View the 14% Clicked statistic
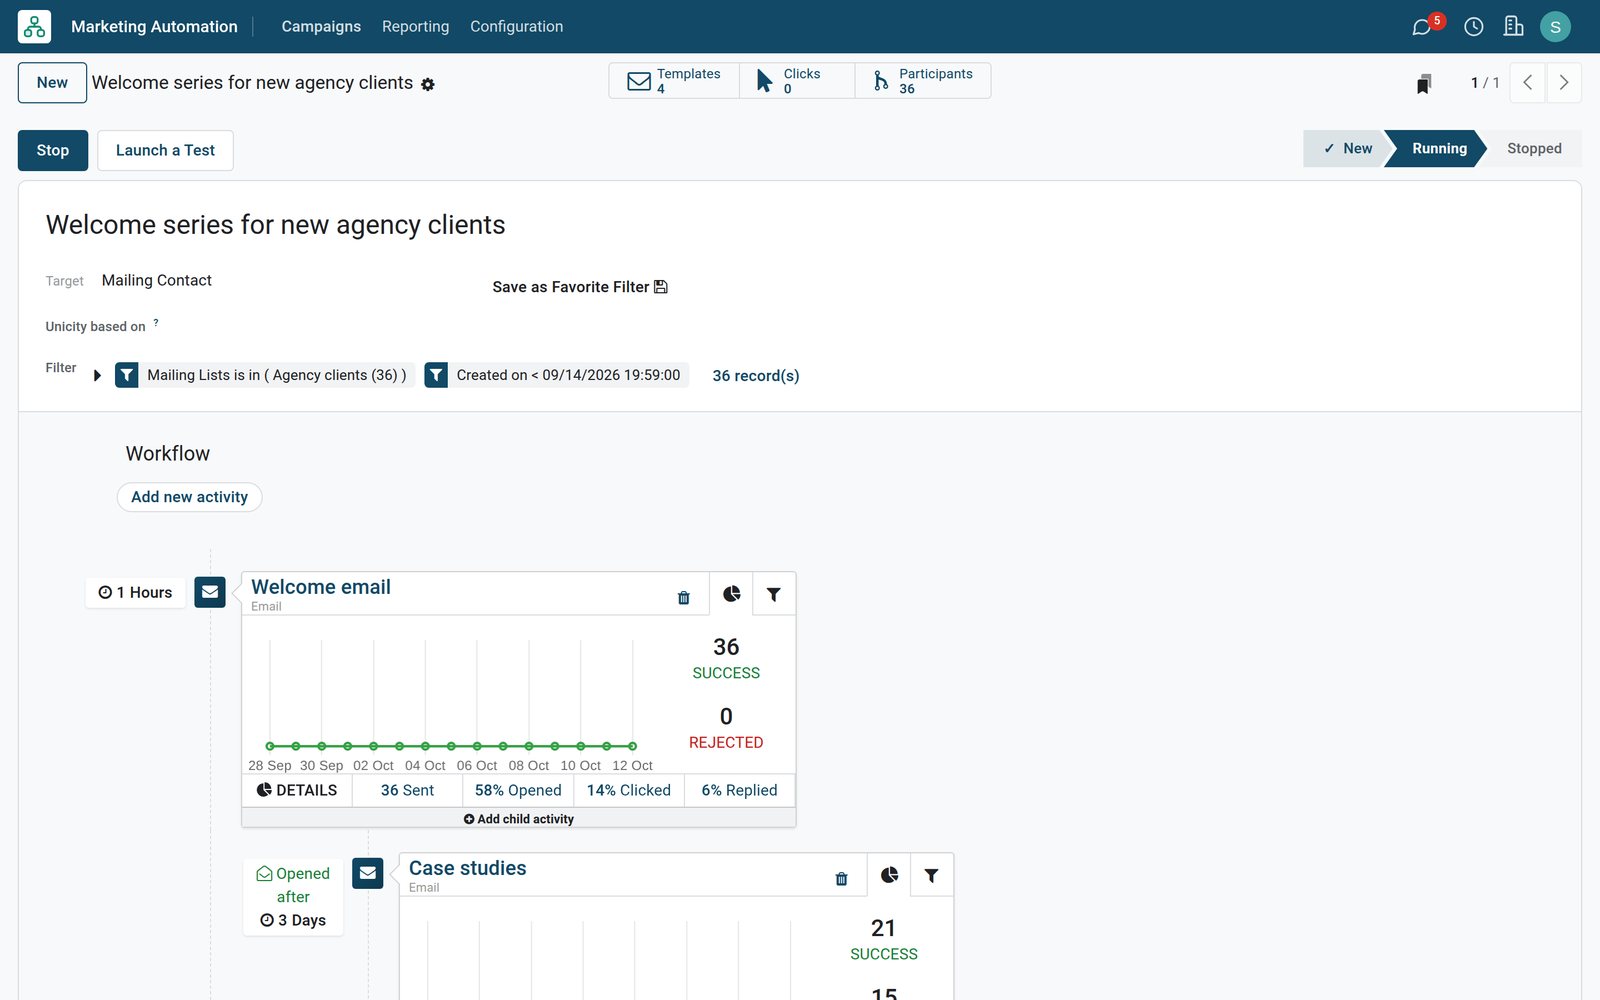This screenshot has width=1600, height=1000. click(629, 790)
